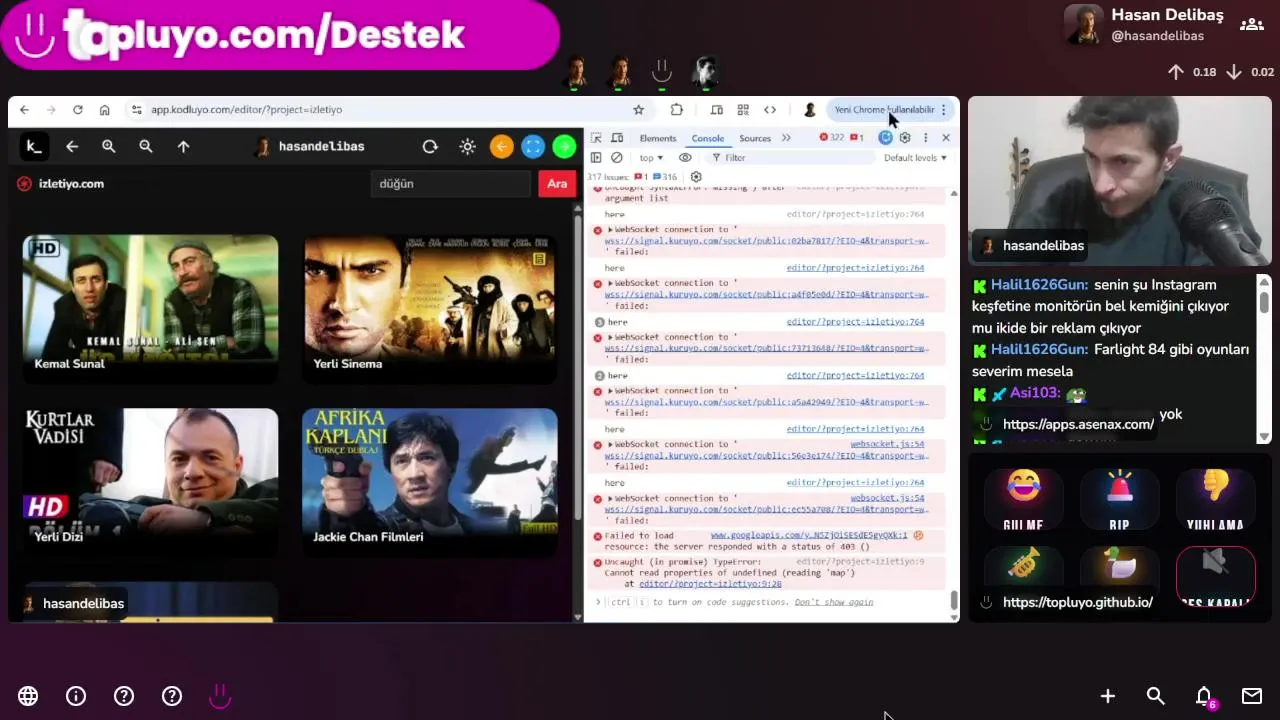Click the orange left-arrow circle button
Viewport: 1280px width, 720px height.
click(x=502, y=147)
